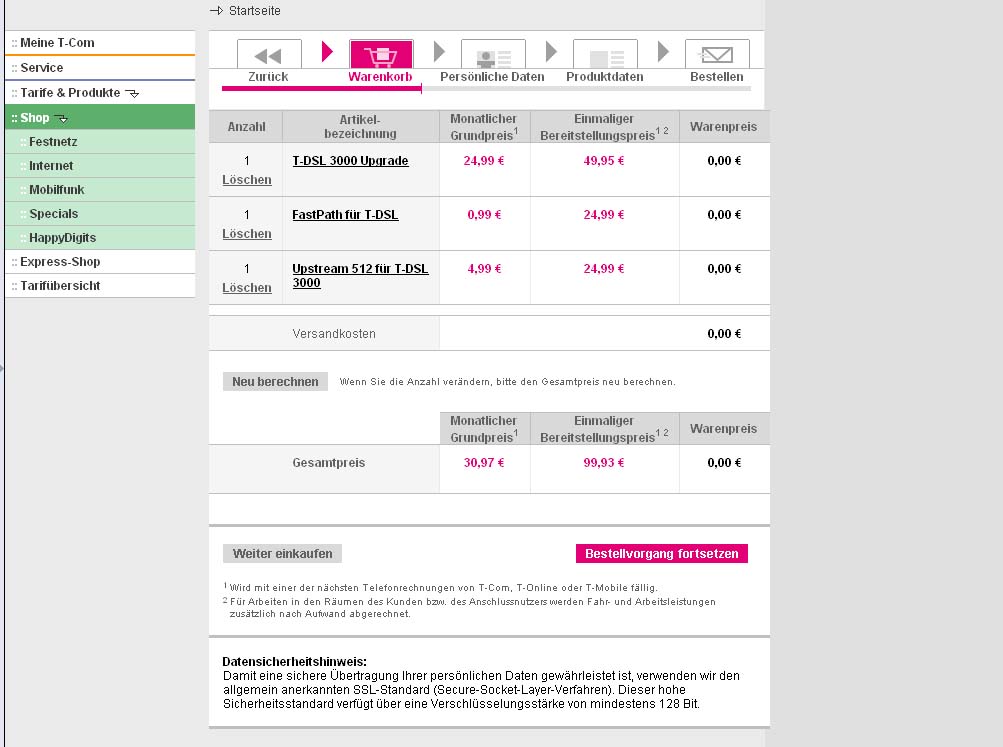Click the 0,99 € FastPath monthly price
Screen dimensions: 1003x747
click(x=484, y=215)
